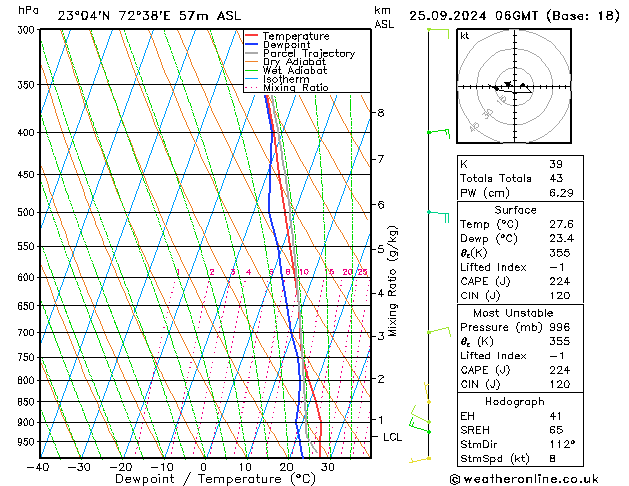Click the yellow surface wind barb
629x486 pixels.
420,460
